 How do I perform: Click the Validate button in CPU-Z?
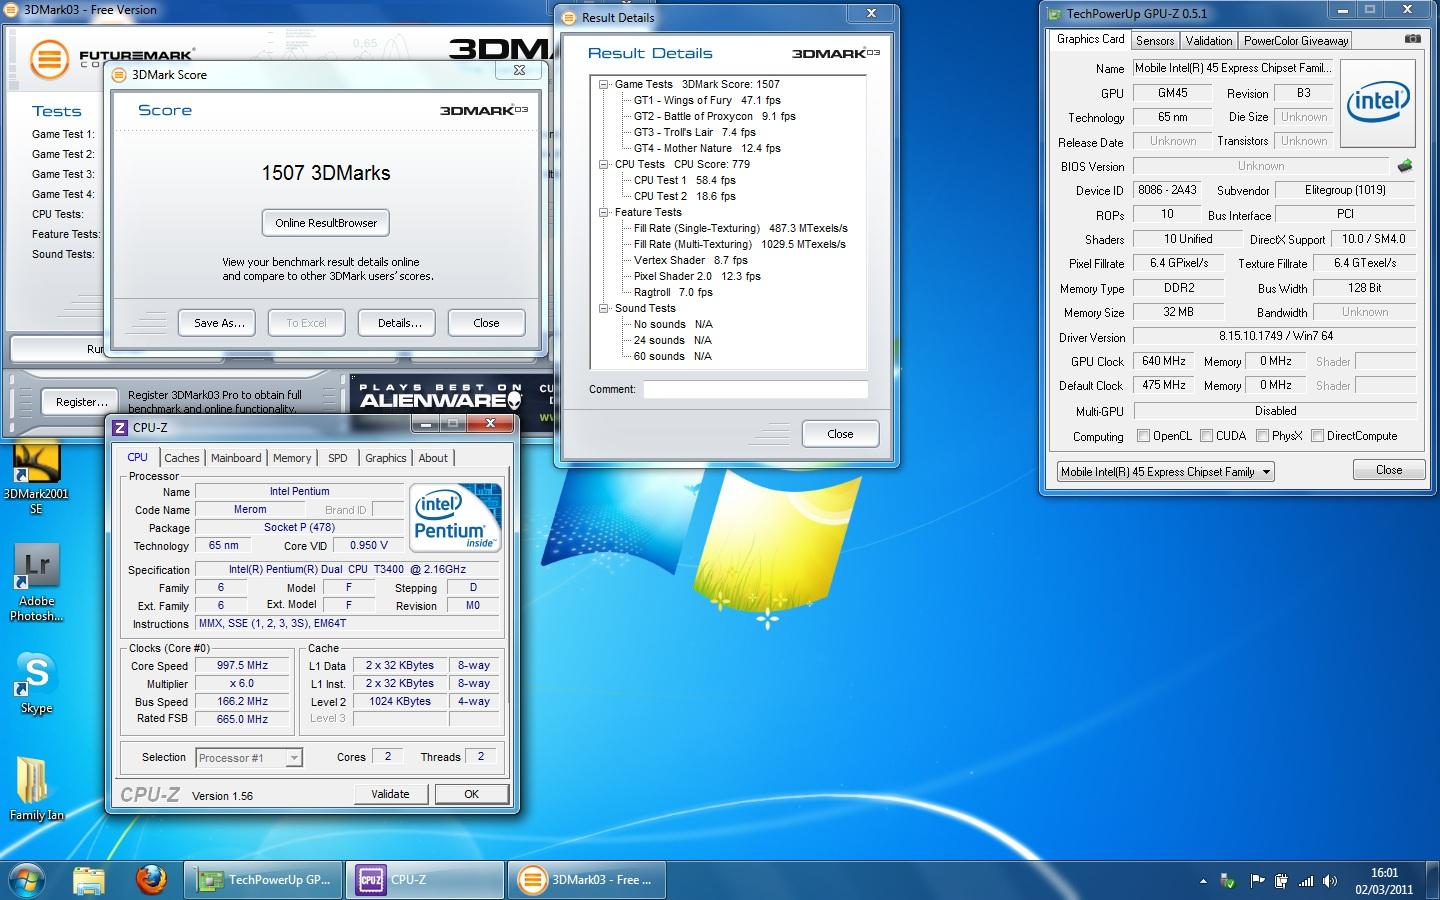390,794
